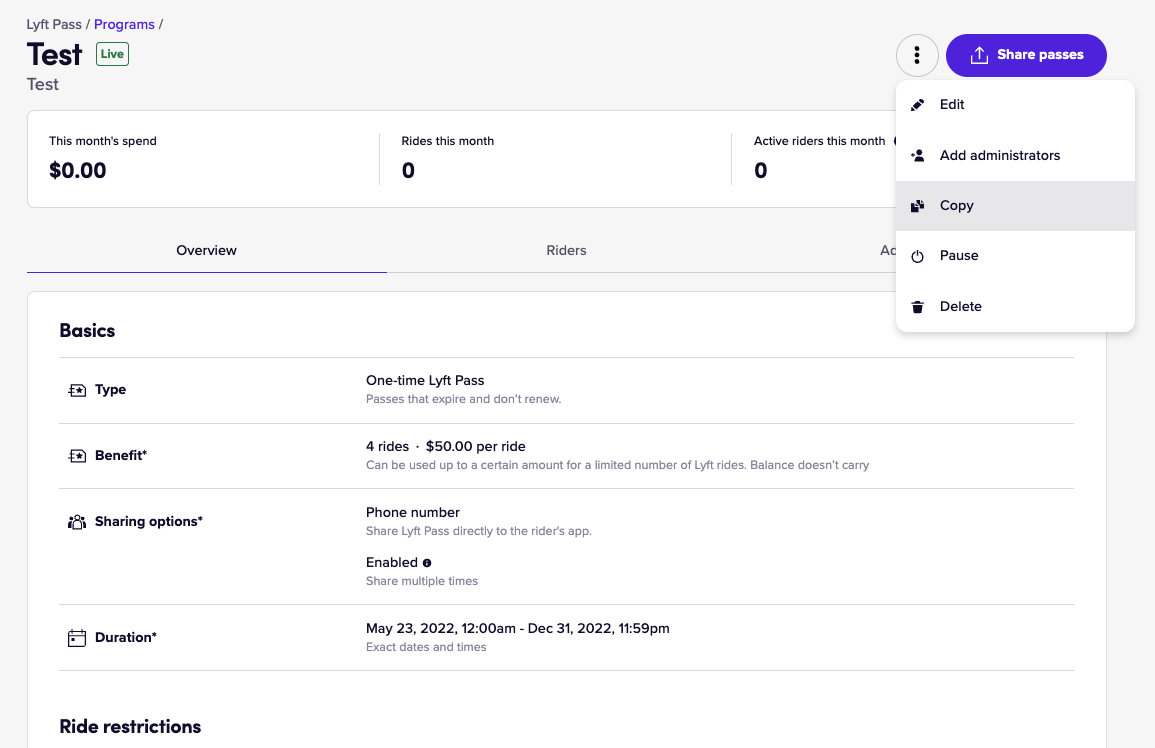Switch to the Overview tab
Screen dimensions: 1155x748
point(206,251)
